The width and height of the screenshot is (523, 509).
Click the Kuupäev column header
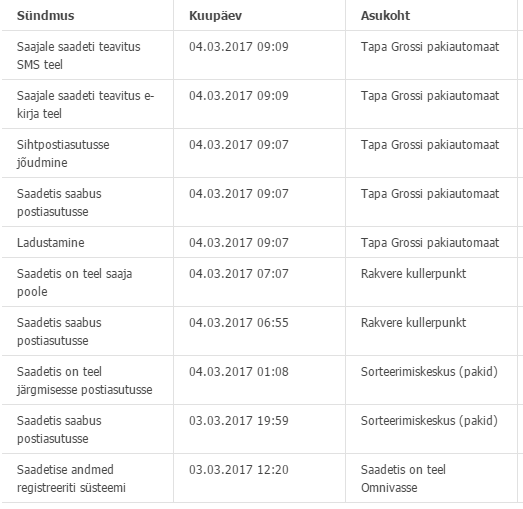215,16
